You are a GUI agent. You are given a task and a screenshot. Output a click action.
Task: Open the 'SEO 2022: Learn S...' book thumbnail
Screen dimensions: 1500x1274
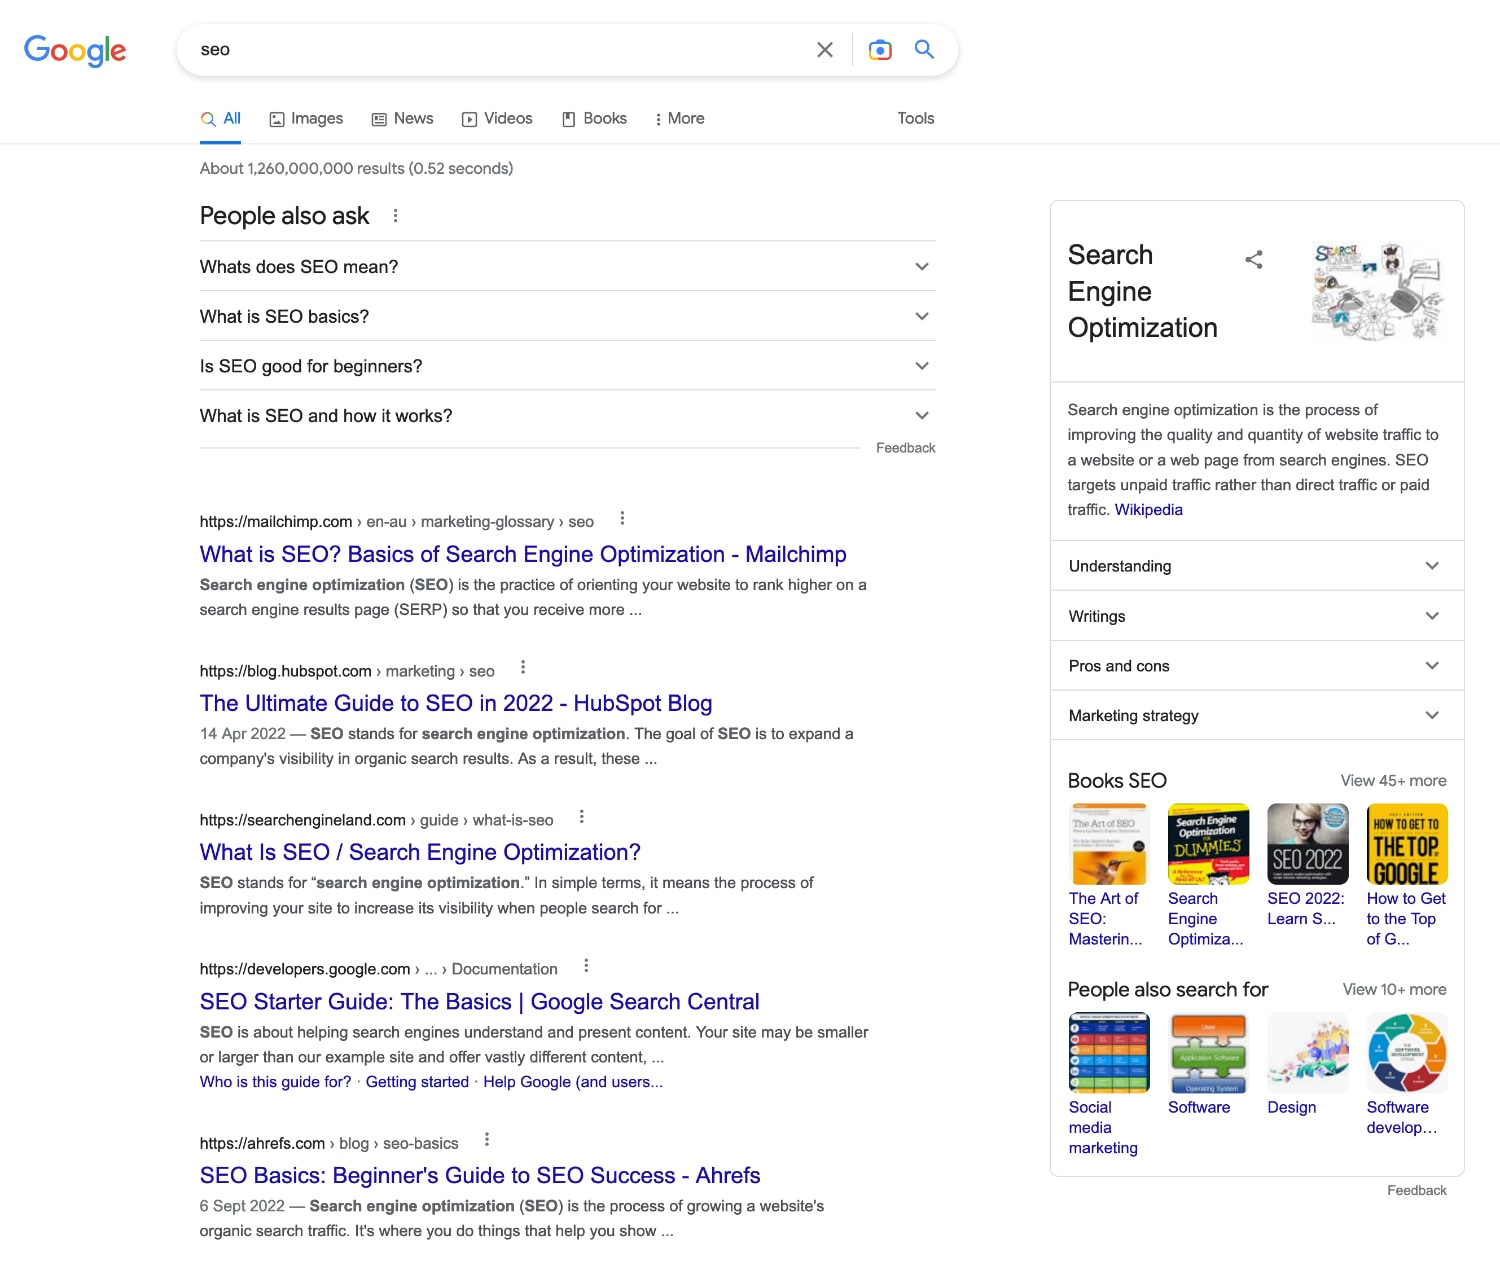[x=1307, y=844]
